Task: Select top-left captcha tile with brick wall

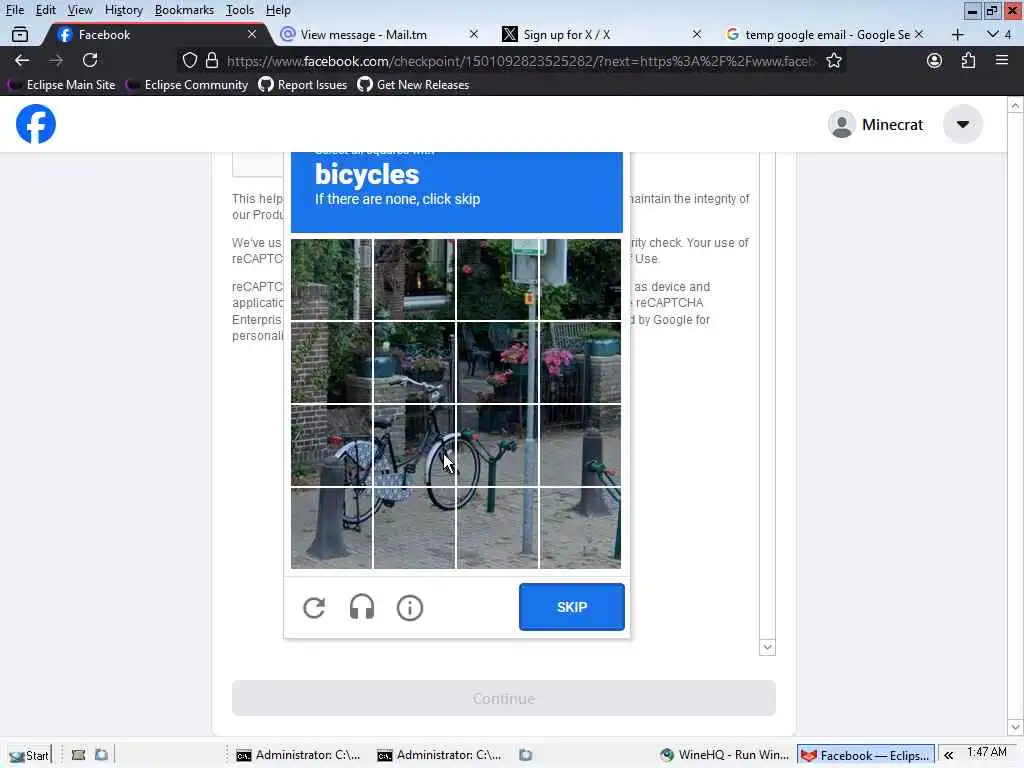Action: click(331, 280)
